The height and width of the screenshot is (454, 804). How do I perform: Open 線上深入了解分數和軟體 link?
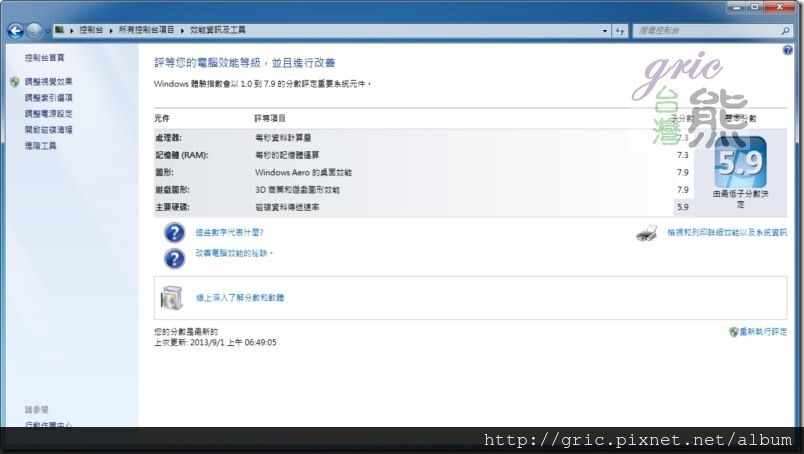pyautogui.click(x=240, y=298)
